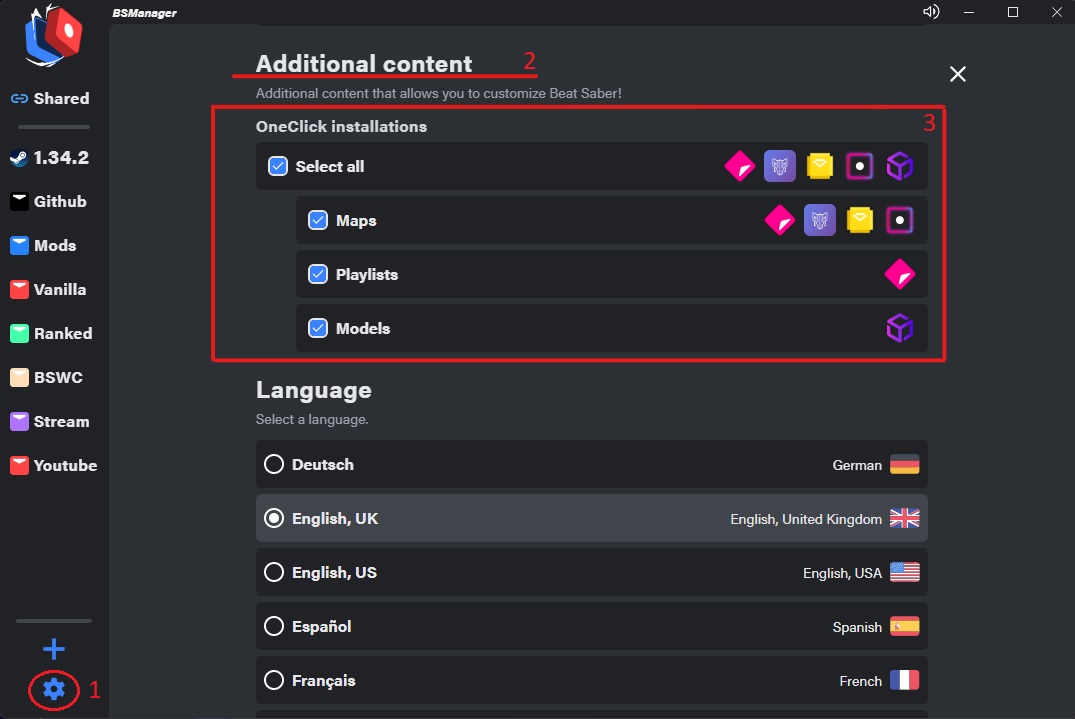The image size is (1075, 719).
Task: Disable the Playlists checkbox
Action: (318, 274)
